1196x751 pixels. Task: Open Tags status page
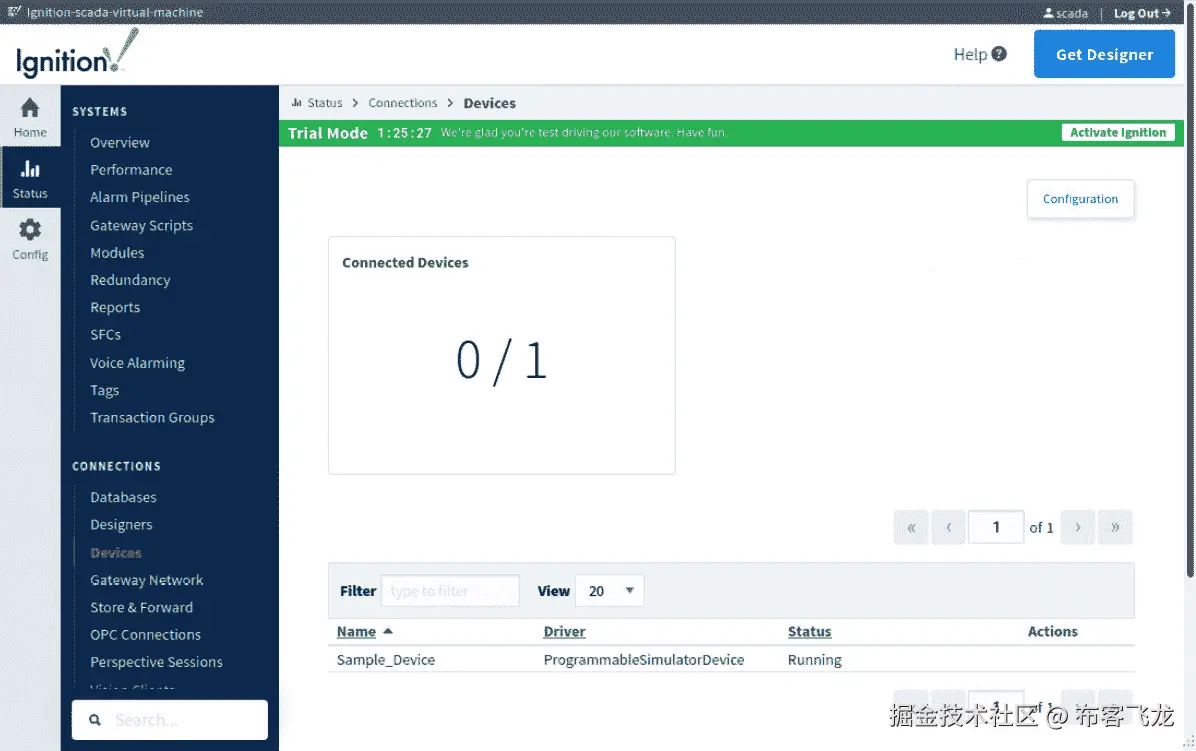(x=104, y=391)
